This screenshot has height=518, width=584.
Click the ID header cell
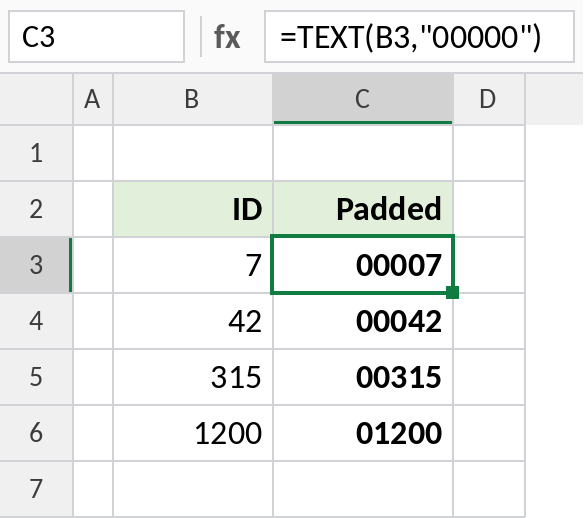[x=193, y=209]
